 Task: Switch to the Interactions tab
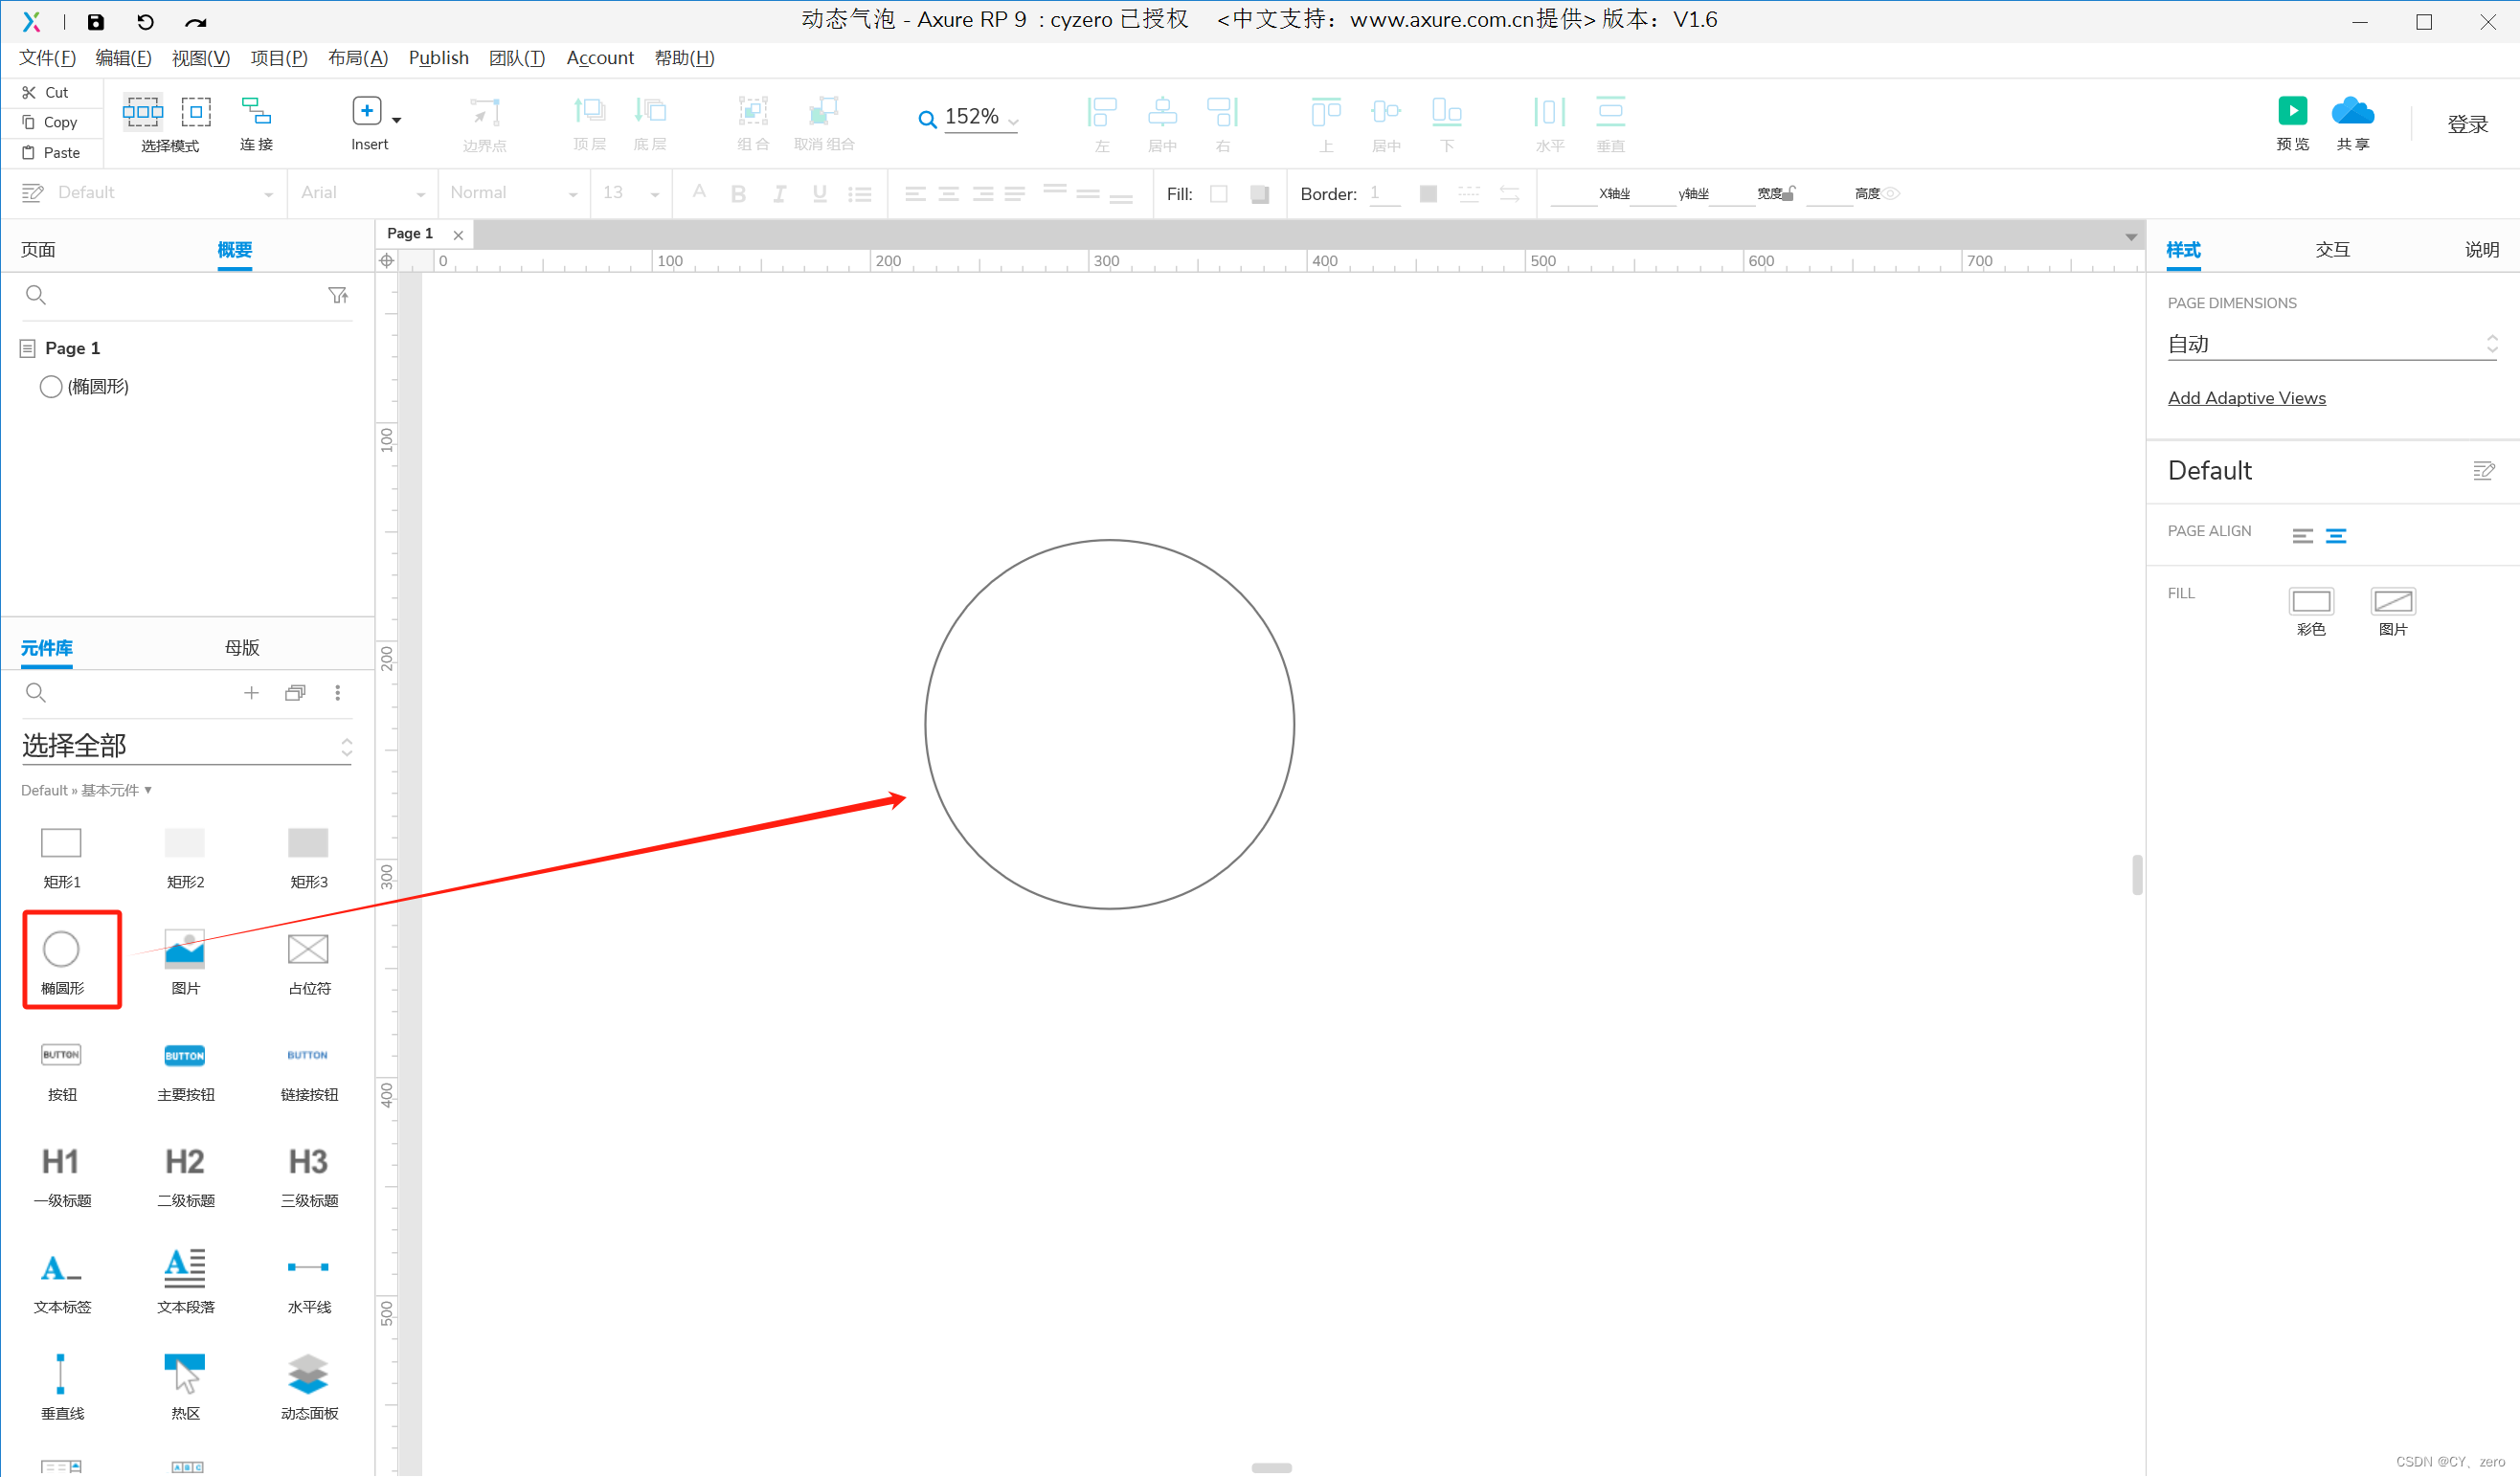2332,250
